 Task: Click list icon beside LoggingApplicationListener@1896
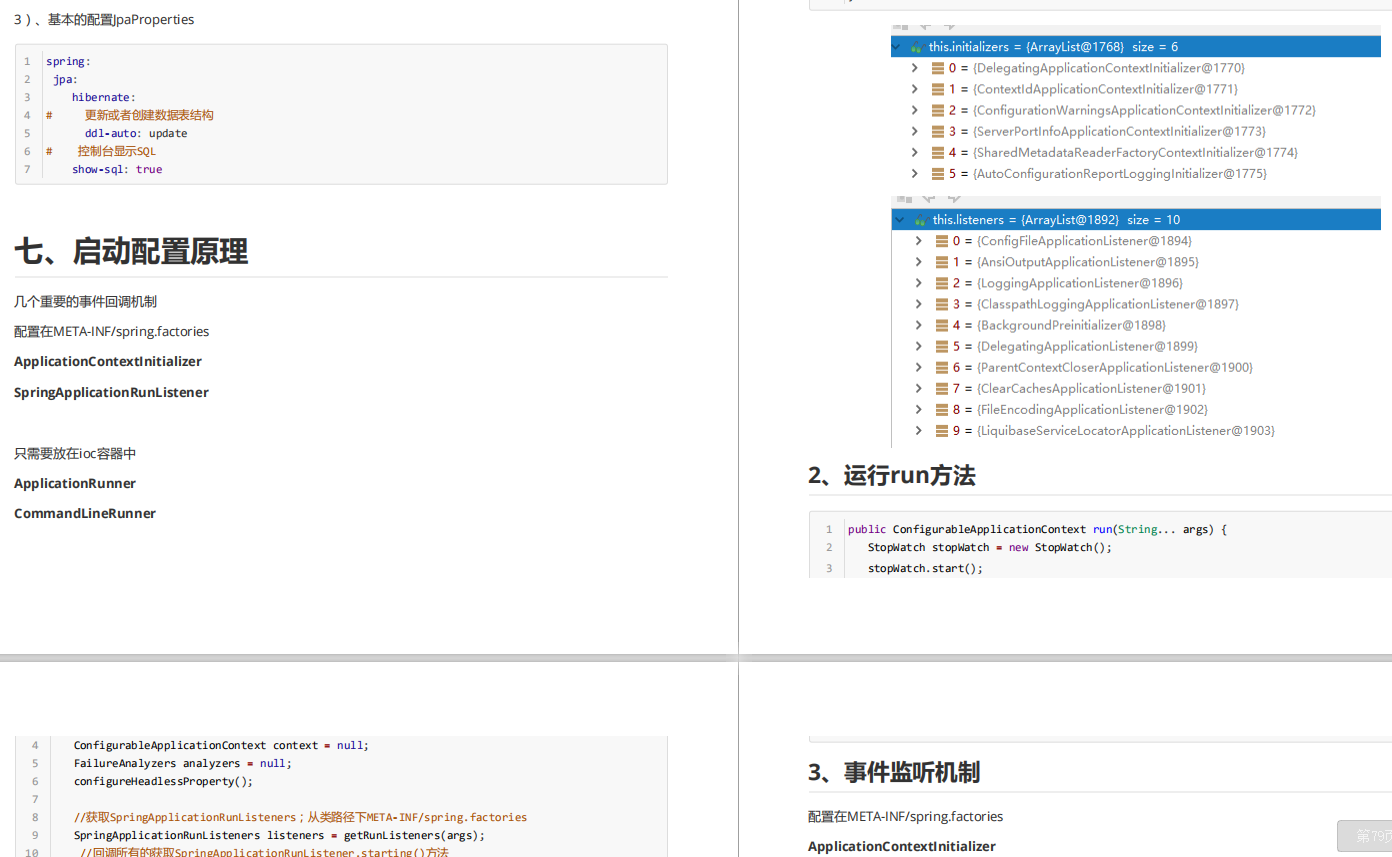pos(942,283)
